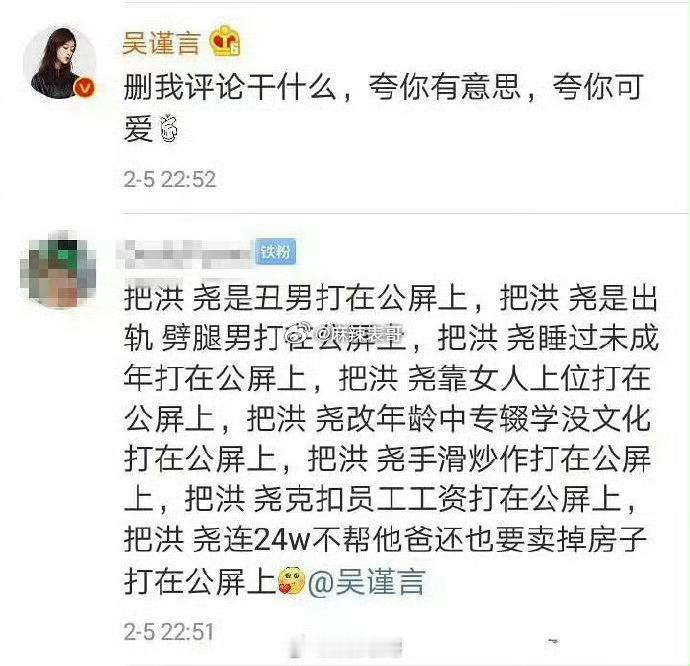Click the 2-5 22:51 timestamp
690x666 pixels.
(169, 631)
